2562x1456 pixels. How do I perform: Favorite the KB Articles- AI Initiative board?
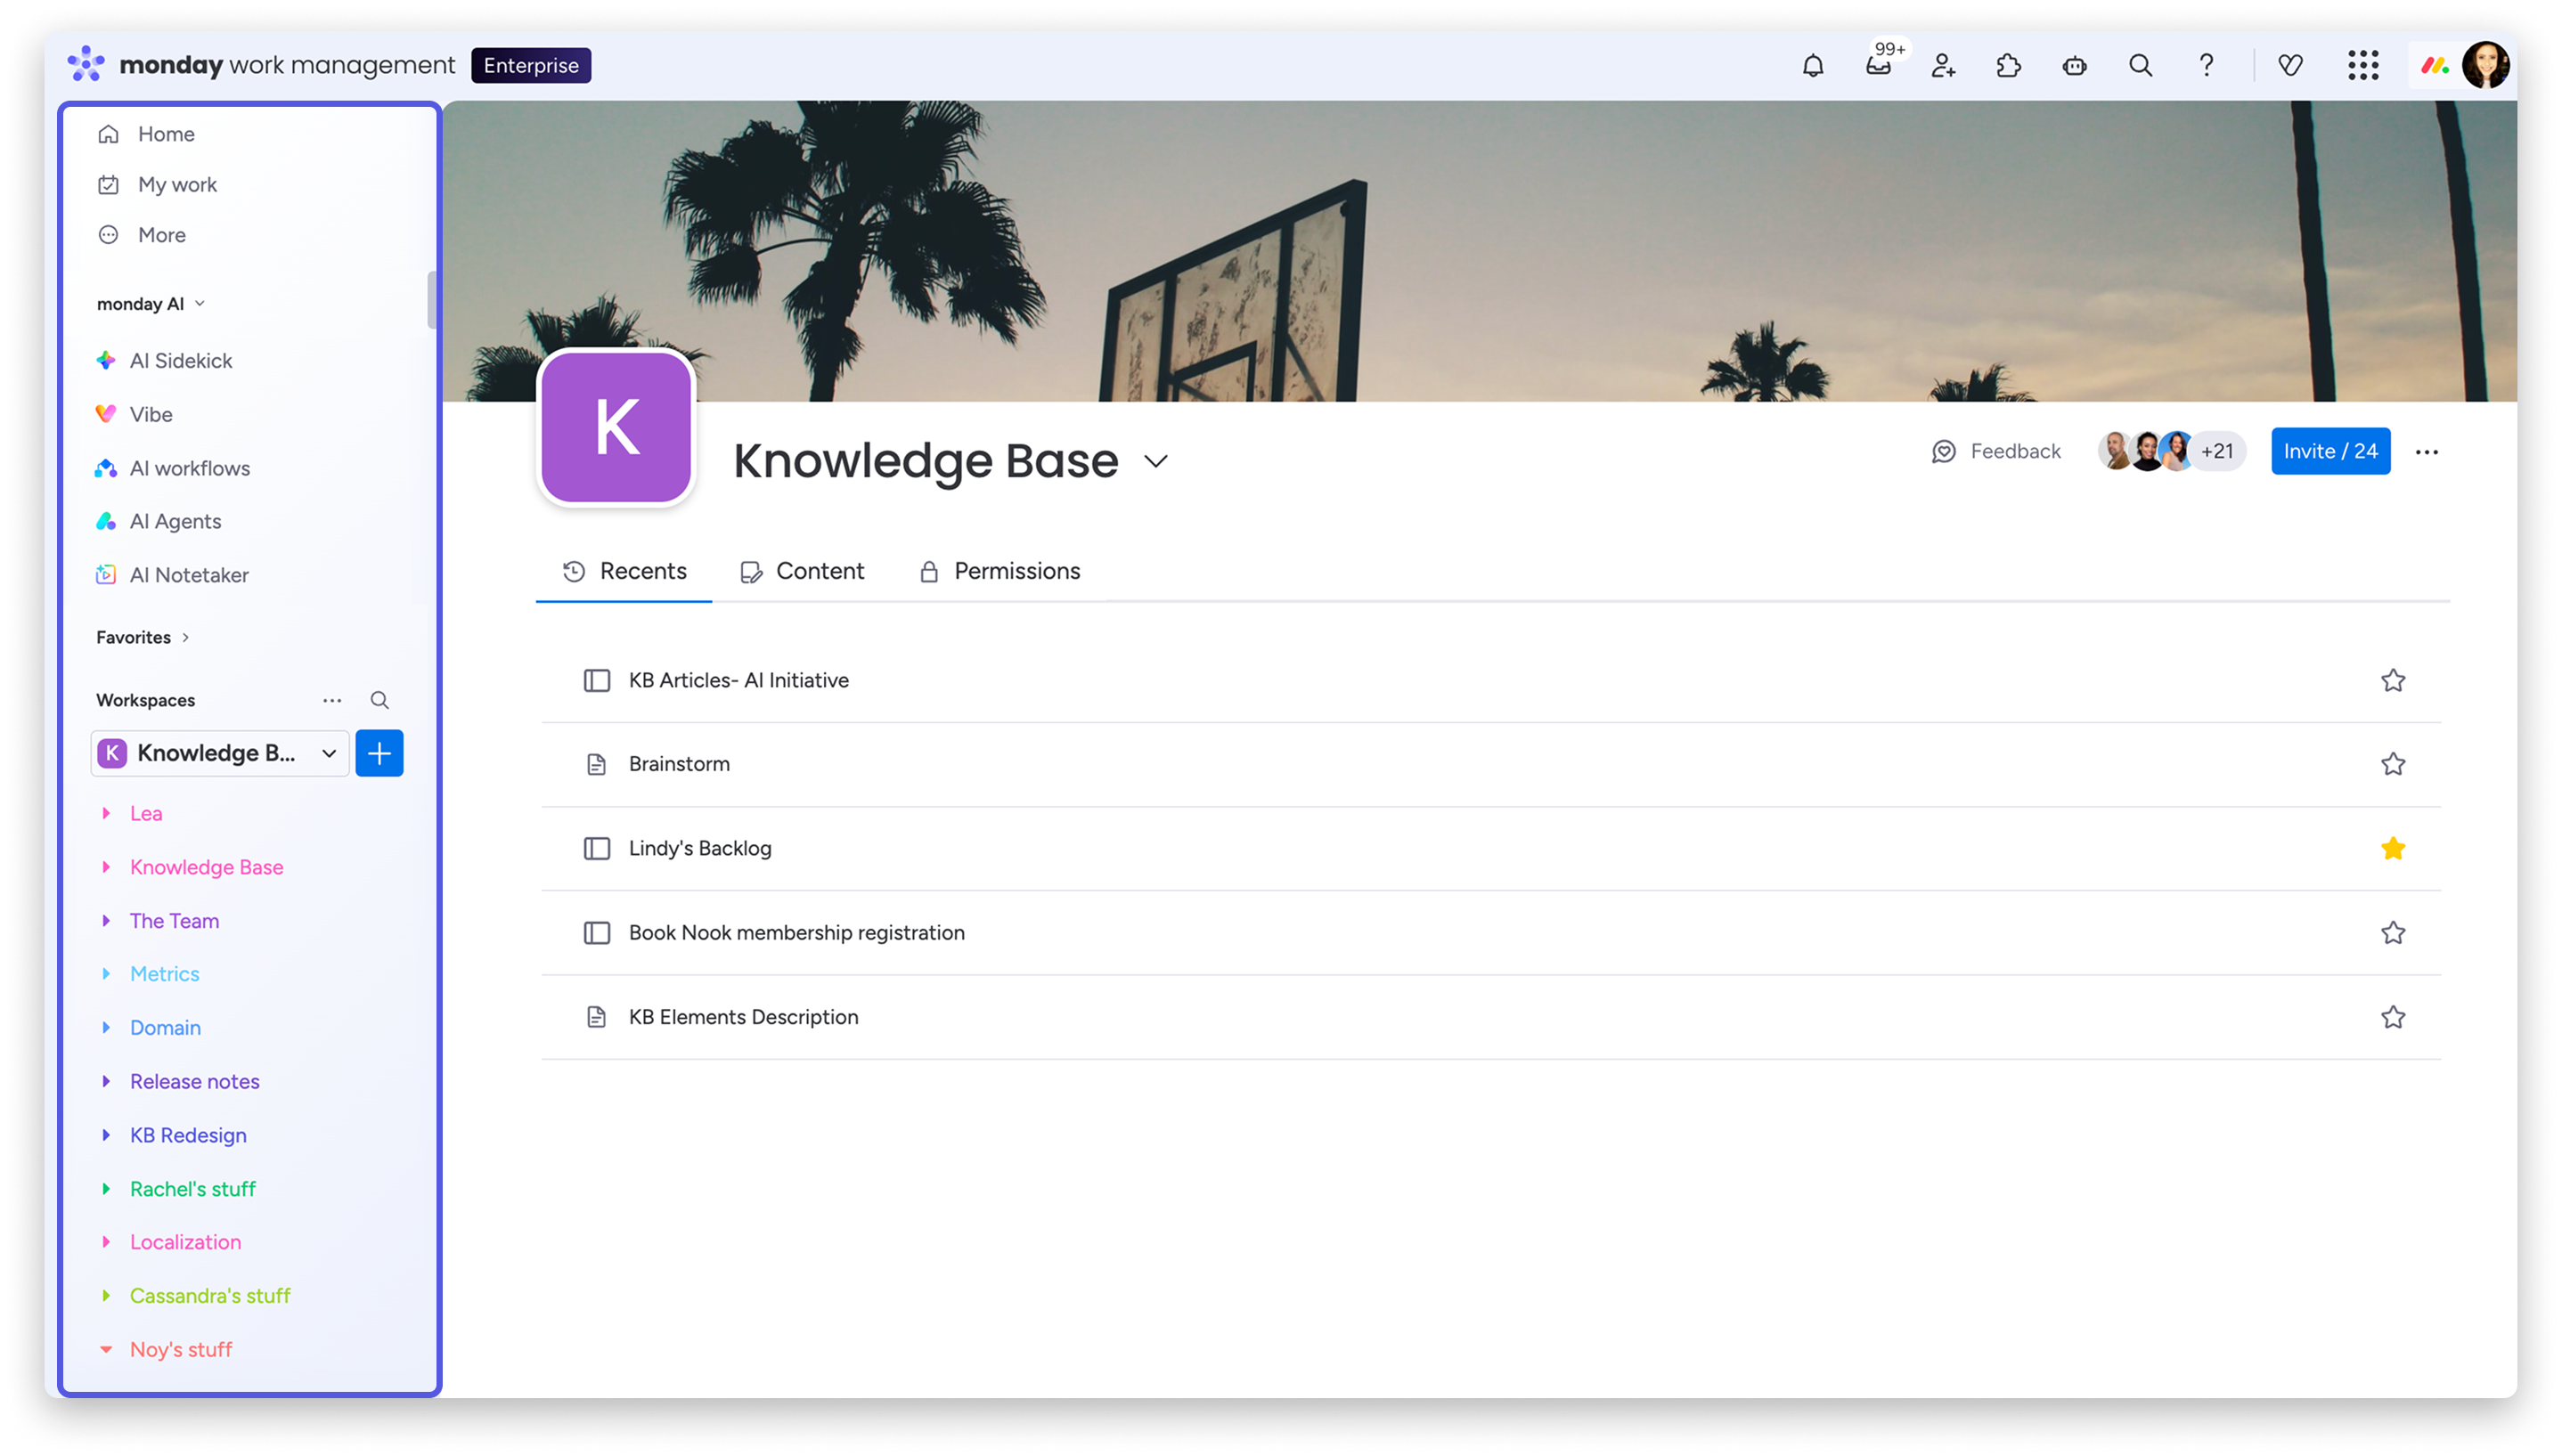[x=2392, y=680]
